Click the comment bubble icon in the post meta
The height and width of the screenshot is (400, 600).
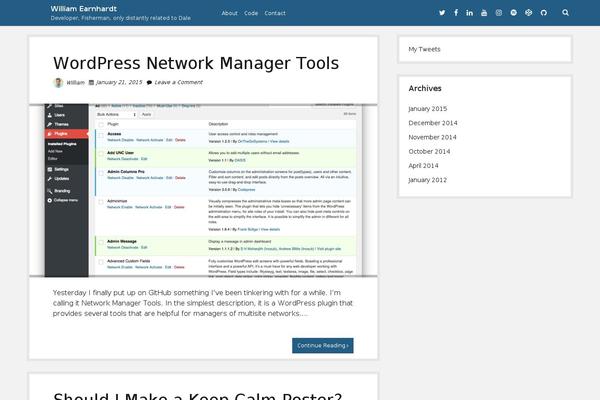click(149, 82)
